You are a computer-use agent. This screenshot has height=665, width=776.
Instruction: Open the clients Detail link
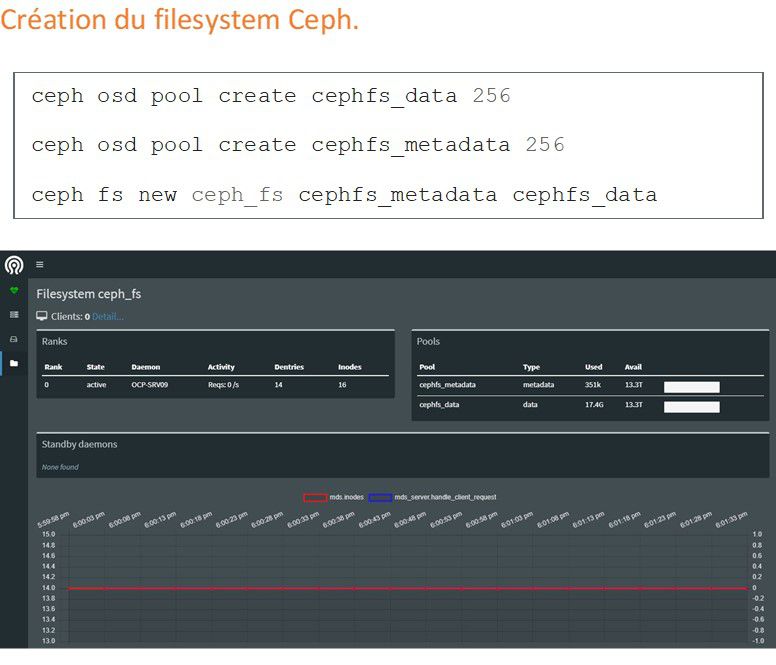pos(107,317)
